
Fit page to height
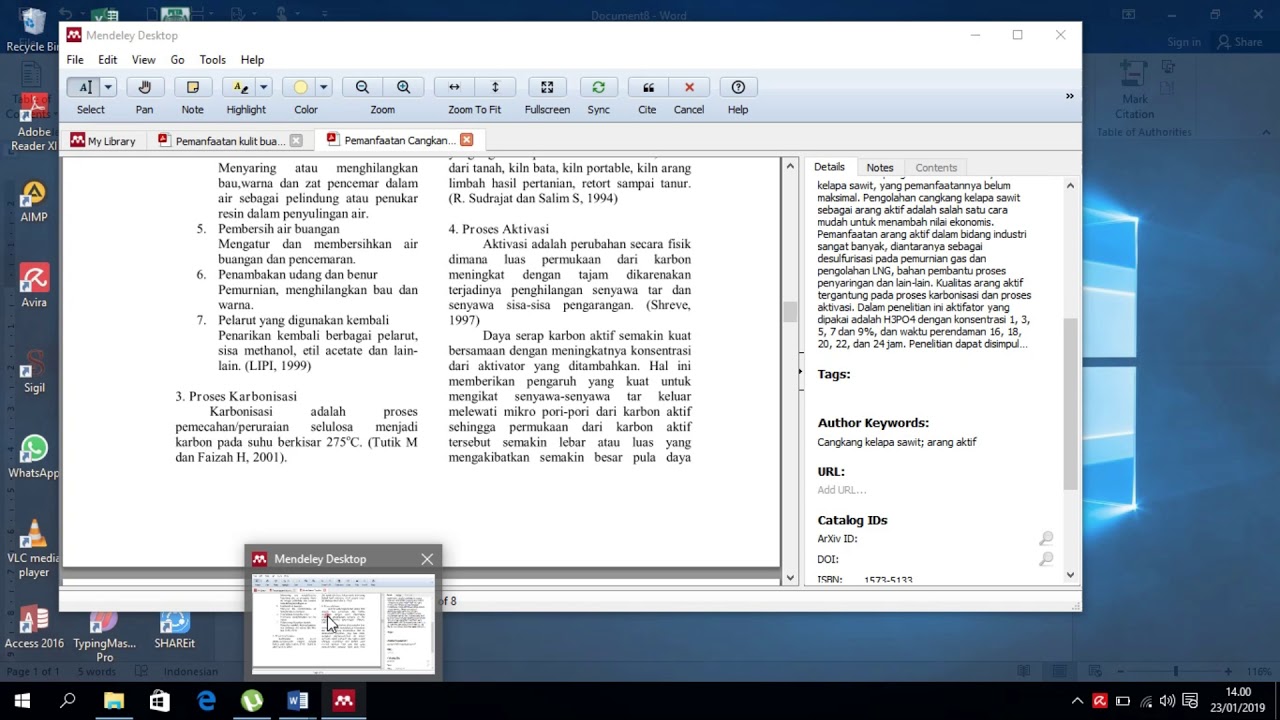[495, 87]
